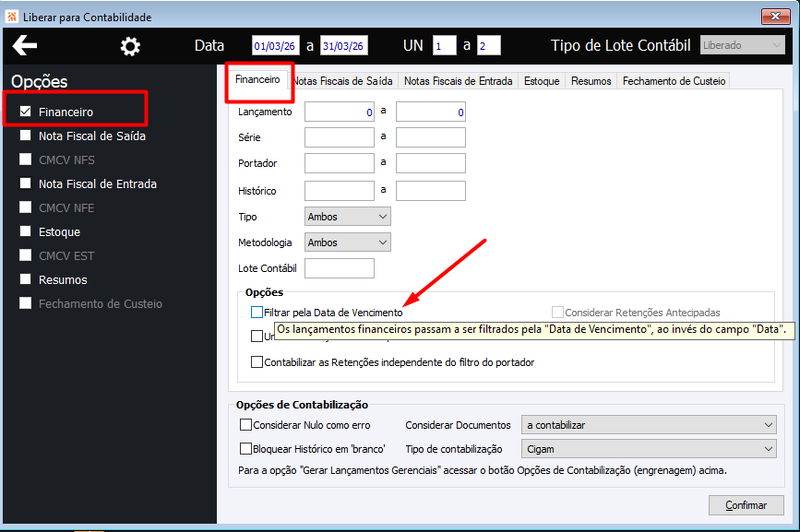
Task: Open the gear settings icon
Action: (x=130, y=46)
